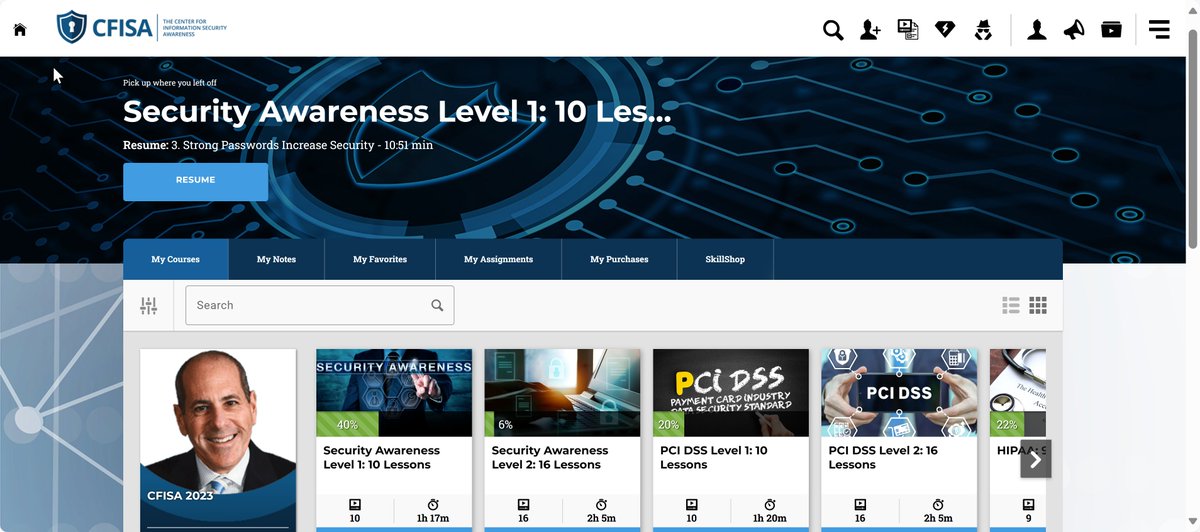Viewport: 1200px width, 532px height.
Task: Open the search magnifier in header
Action: pyautogui.click(x=833, y=30)
